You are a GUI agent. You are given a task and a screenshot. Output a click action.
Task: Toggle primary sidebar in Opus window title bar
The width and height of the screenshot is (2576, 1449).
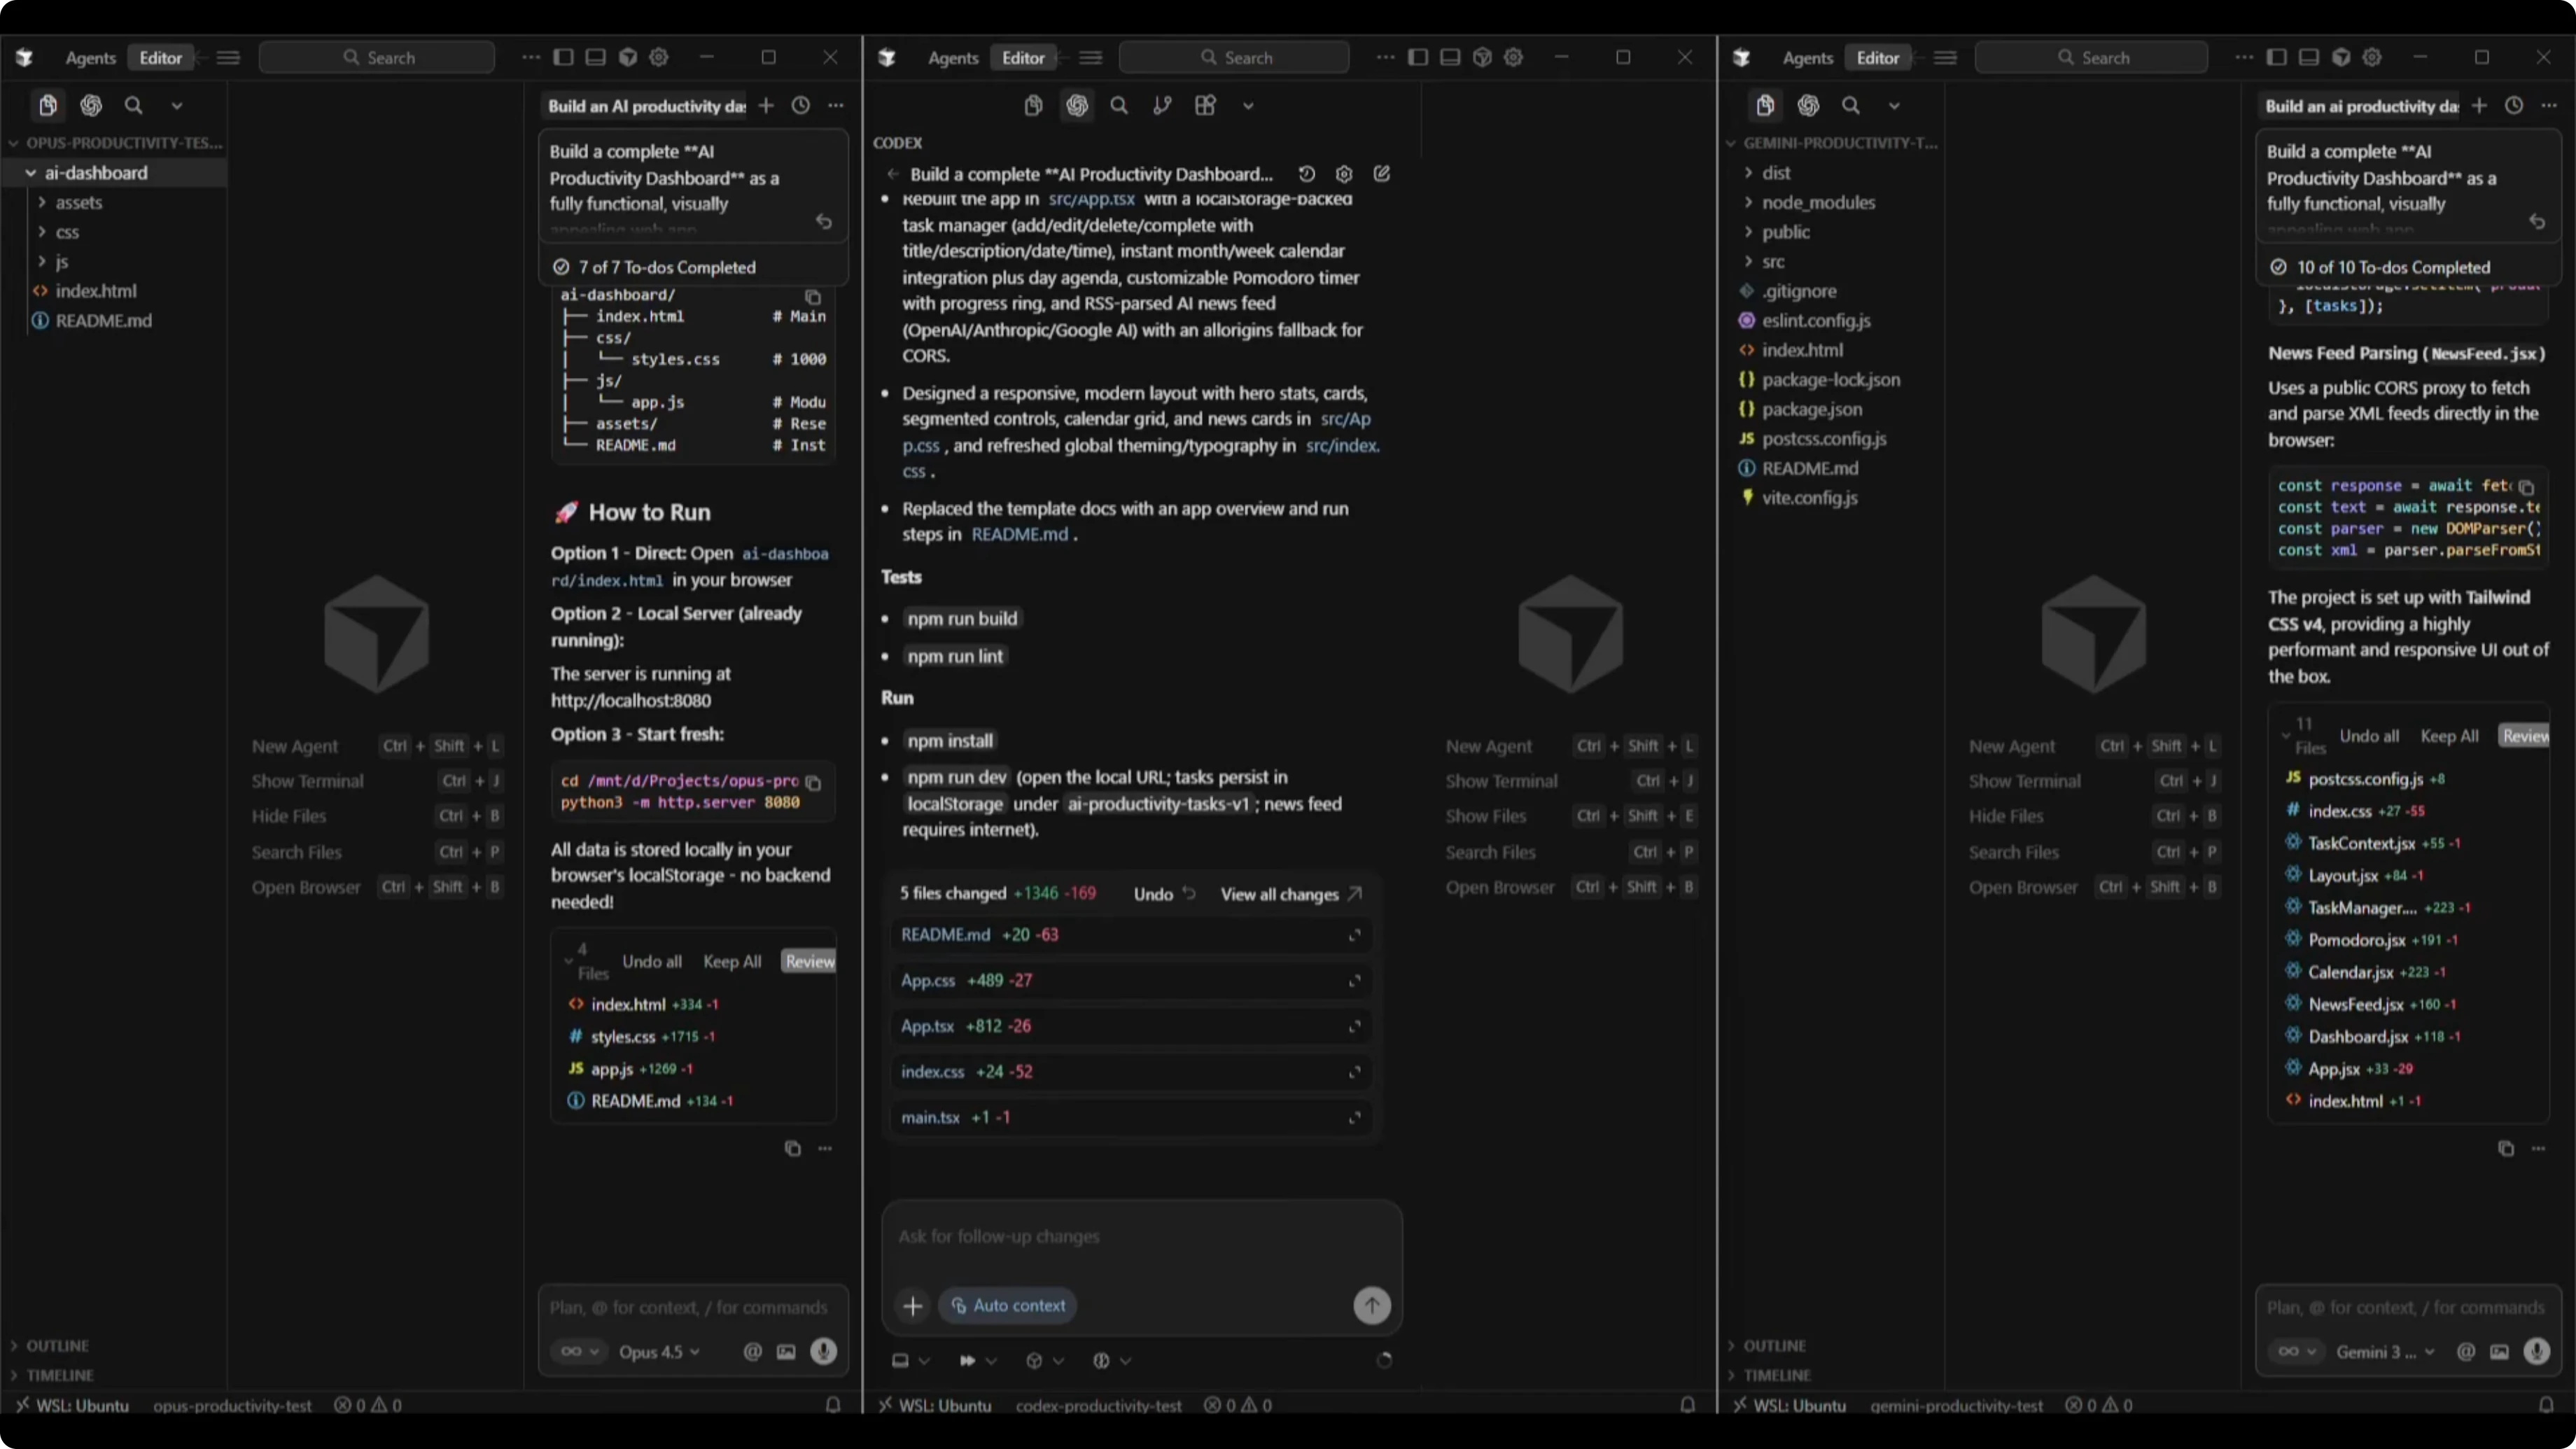click(x=563, y=57)
